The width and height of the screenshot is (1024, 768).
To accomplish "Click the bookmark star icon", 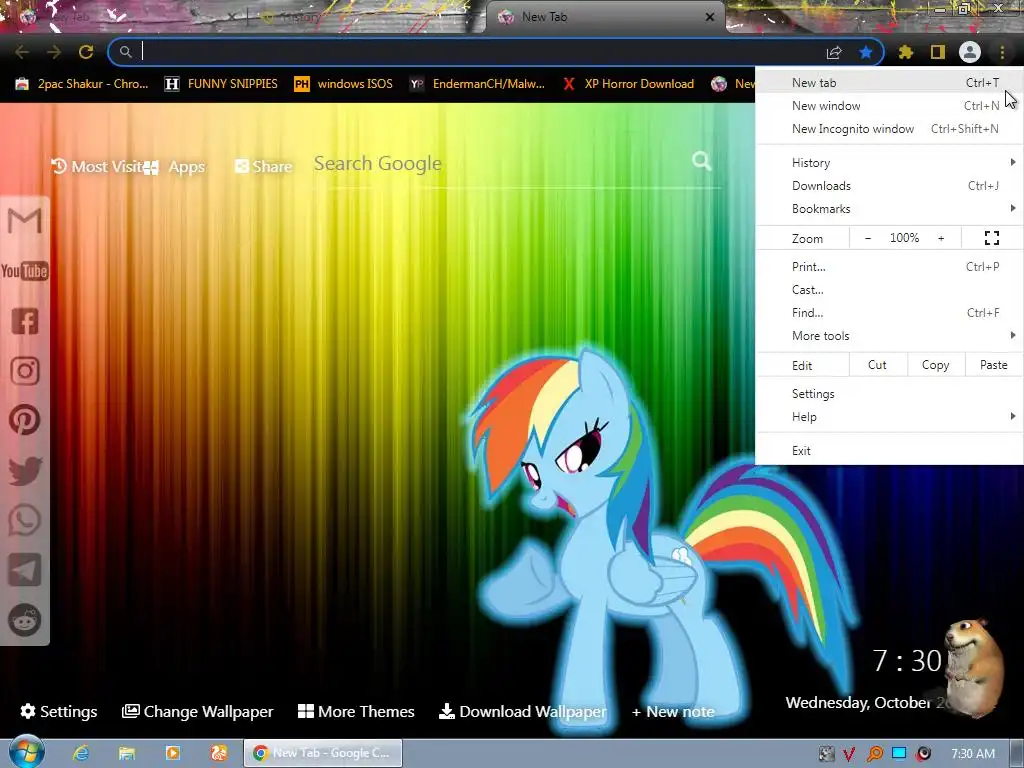I will (866, 52).
